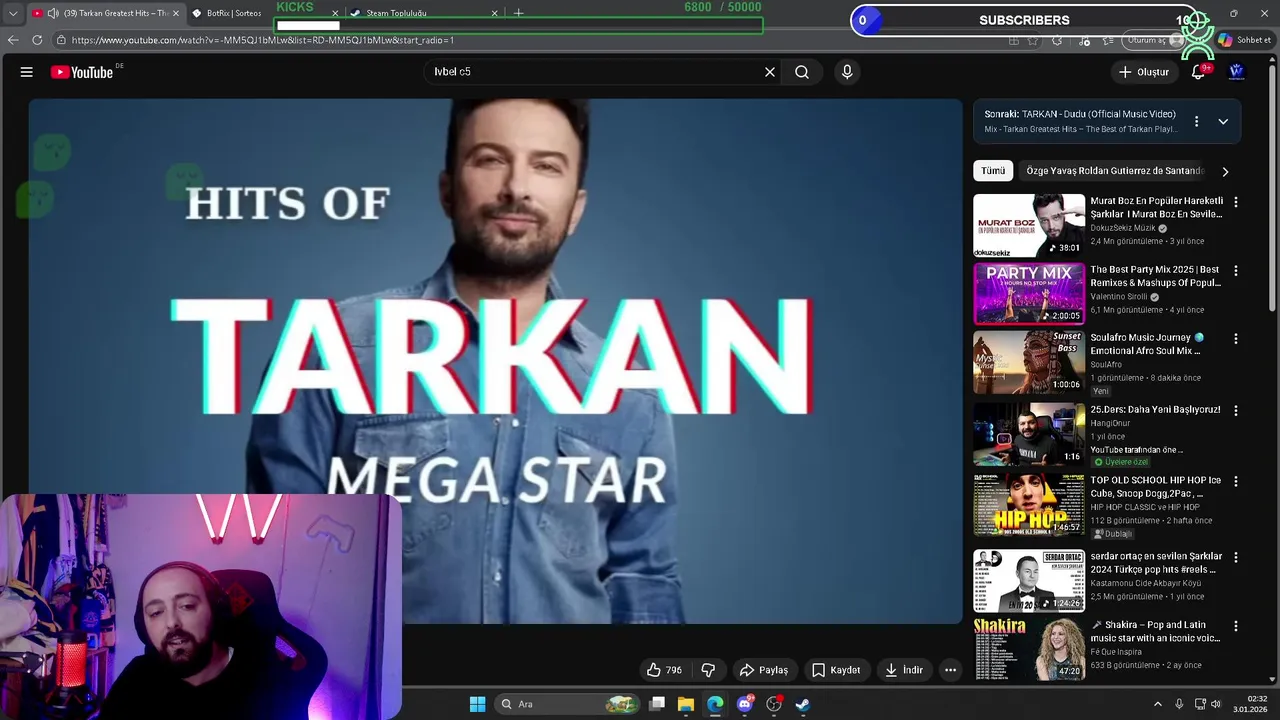Click the Oluştur create button
The image size is (1280, 720).
pyautogui.click(x=1143, y=72)
